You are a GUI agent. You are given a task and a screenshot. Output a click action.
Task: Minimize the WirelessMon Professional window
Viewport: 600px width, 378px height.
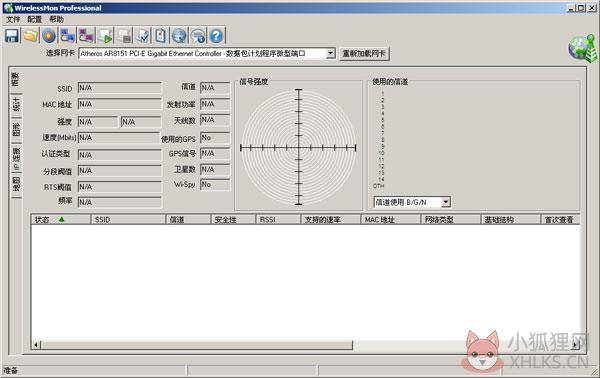point(571,8)
